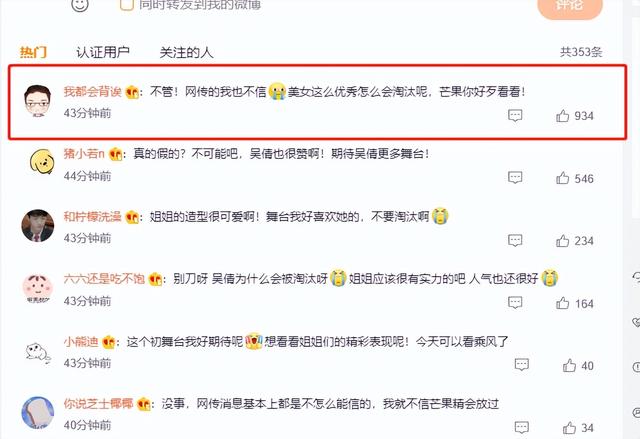
Task: Select the 热门 comments tab
Action: coord(33,52)
